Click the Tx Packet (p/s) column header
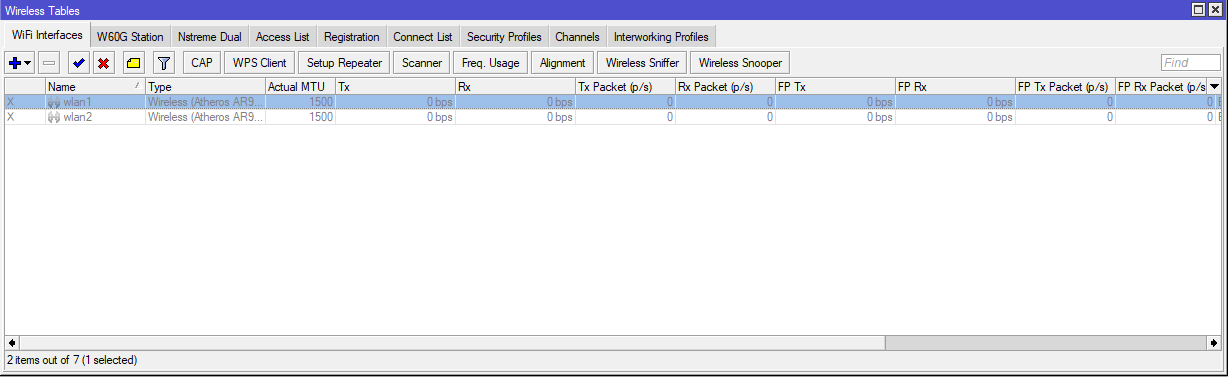 pyautogui.click(x=625, y=87)
